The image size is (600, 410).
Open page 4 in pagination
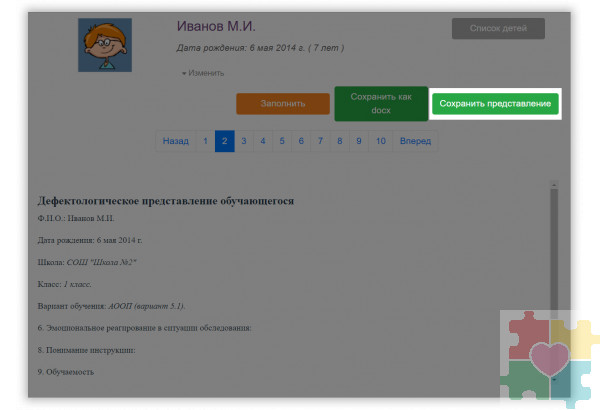[262, 142]
